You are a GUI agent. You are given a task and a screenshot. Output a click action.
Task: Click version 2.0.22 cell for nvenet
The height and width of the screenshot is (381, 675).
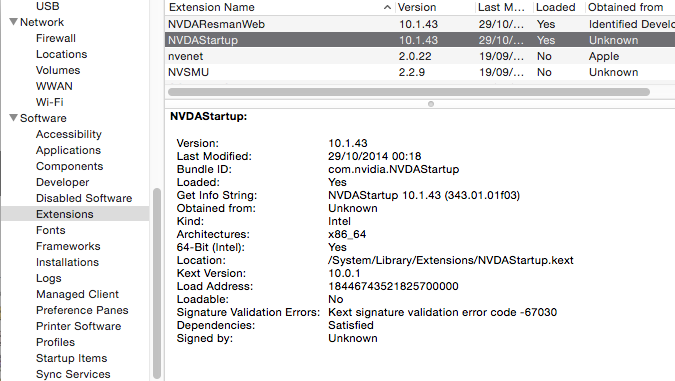(415, 56)
